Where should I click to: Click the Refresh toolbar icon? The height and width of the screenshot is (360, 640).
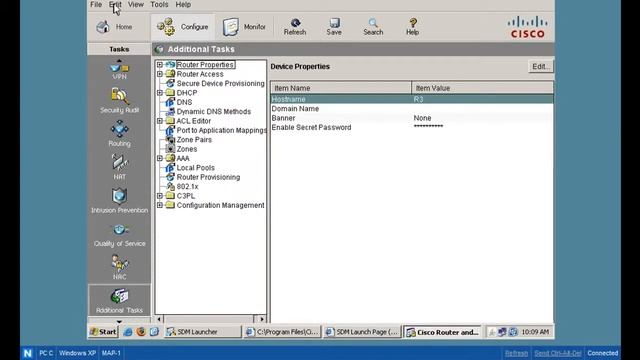coord(295,27)
